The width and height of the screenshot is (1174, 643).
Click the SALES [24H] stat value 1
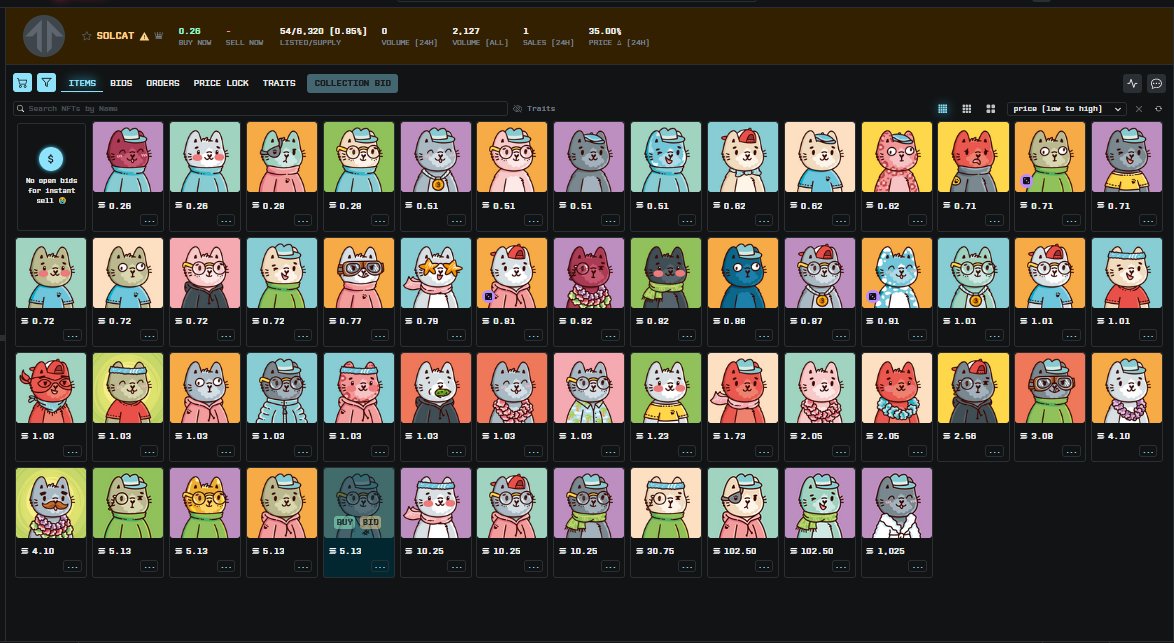pos(526,31)
